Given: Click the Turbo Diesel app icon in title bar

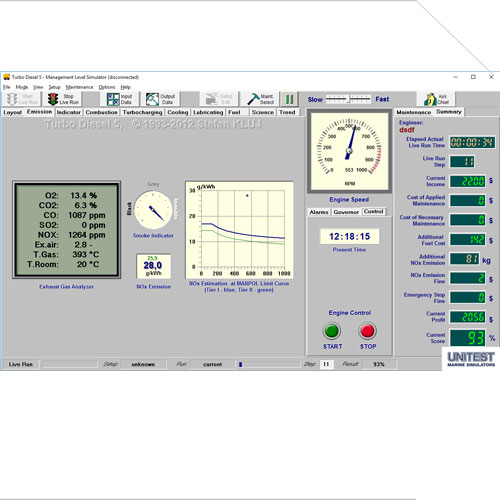Looking at the screenshot, I should click(x=6, y=77).
